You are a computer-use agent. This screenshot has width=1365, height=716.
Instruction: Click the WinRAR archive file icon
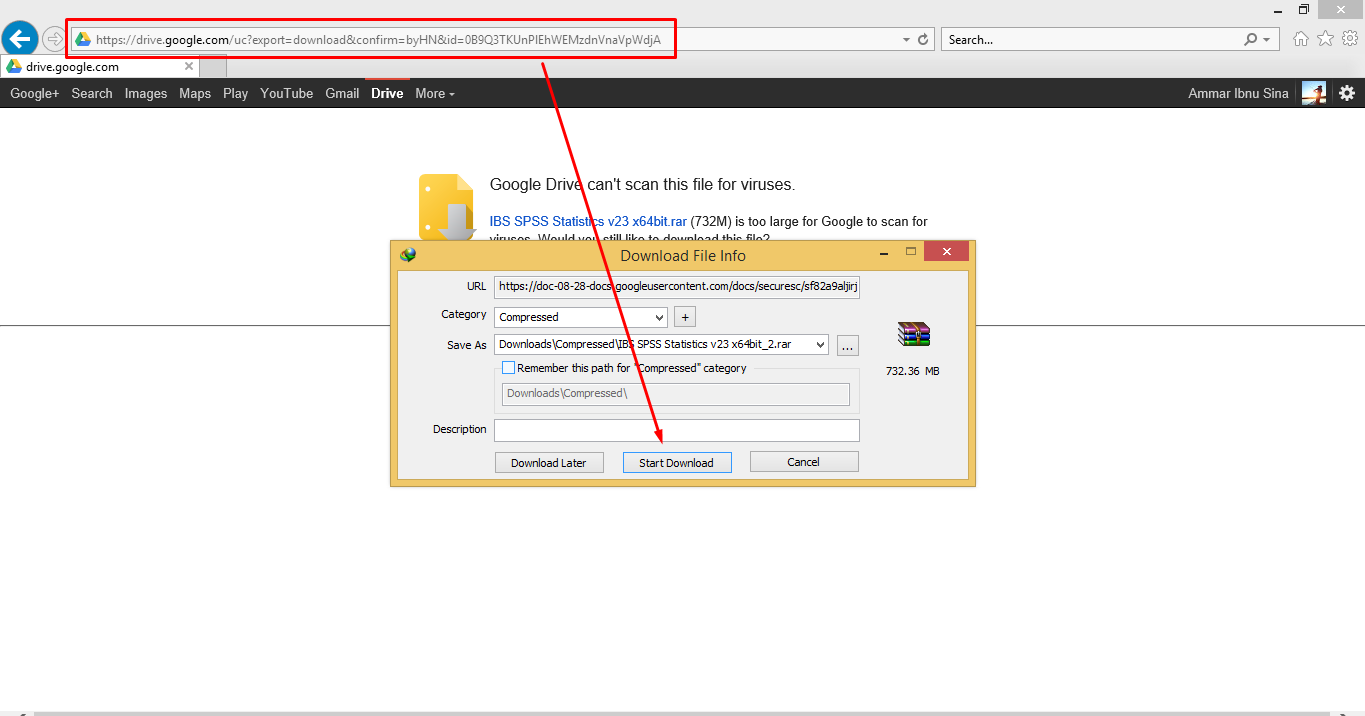coord(913,334)
